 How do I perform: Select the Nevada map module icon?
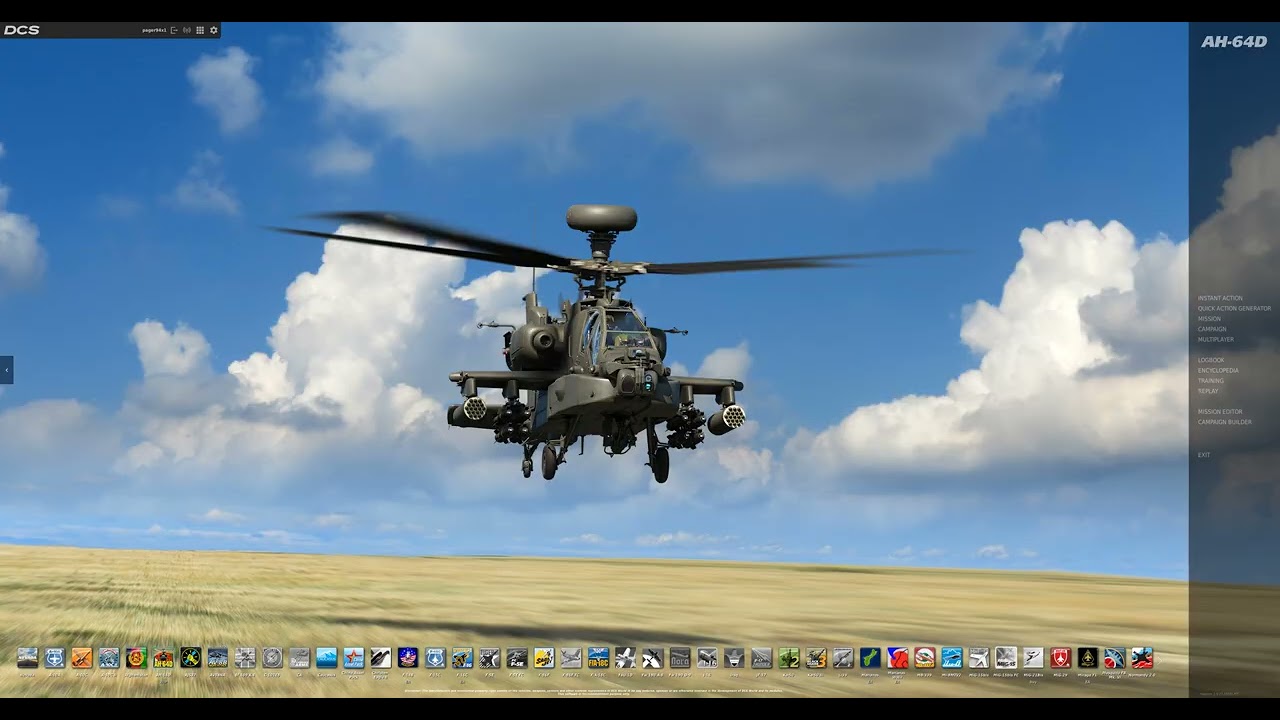click(27, 657)
